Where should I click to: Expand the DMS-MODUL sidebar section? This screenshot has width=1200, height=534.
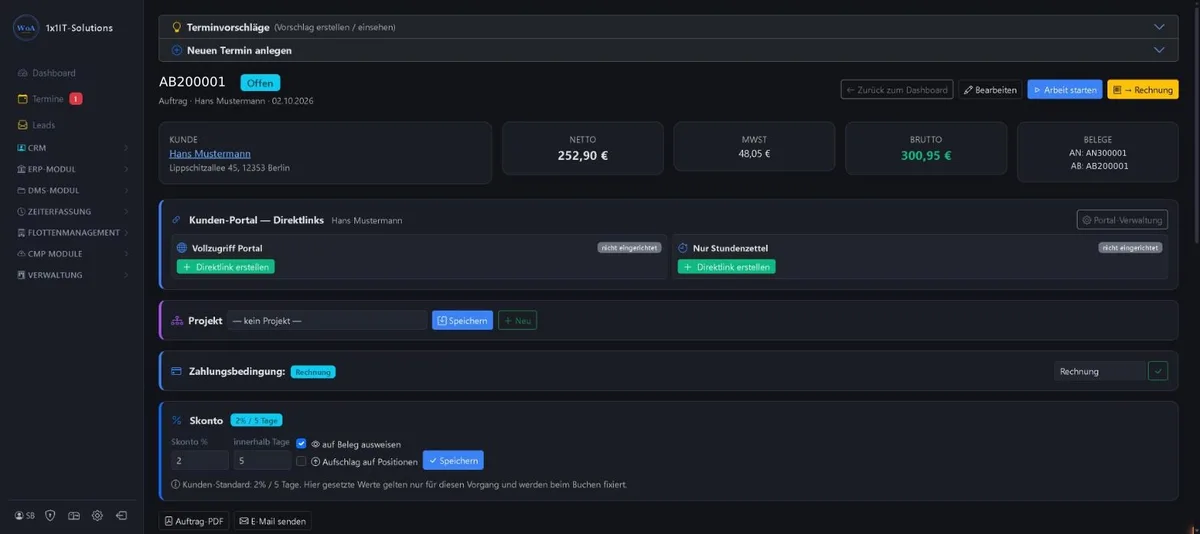tap(71, 190)
